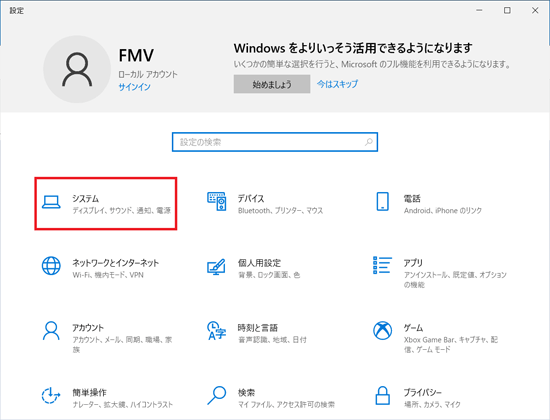This screenshot has height=420, width=550.
Task: Click the 始めましょう button
Action: pos(272,84)
